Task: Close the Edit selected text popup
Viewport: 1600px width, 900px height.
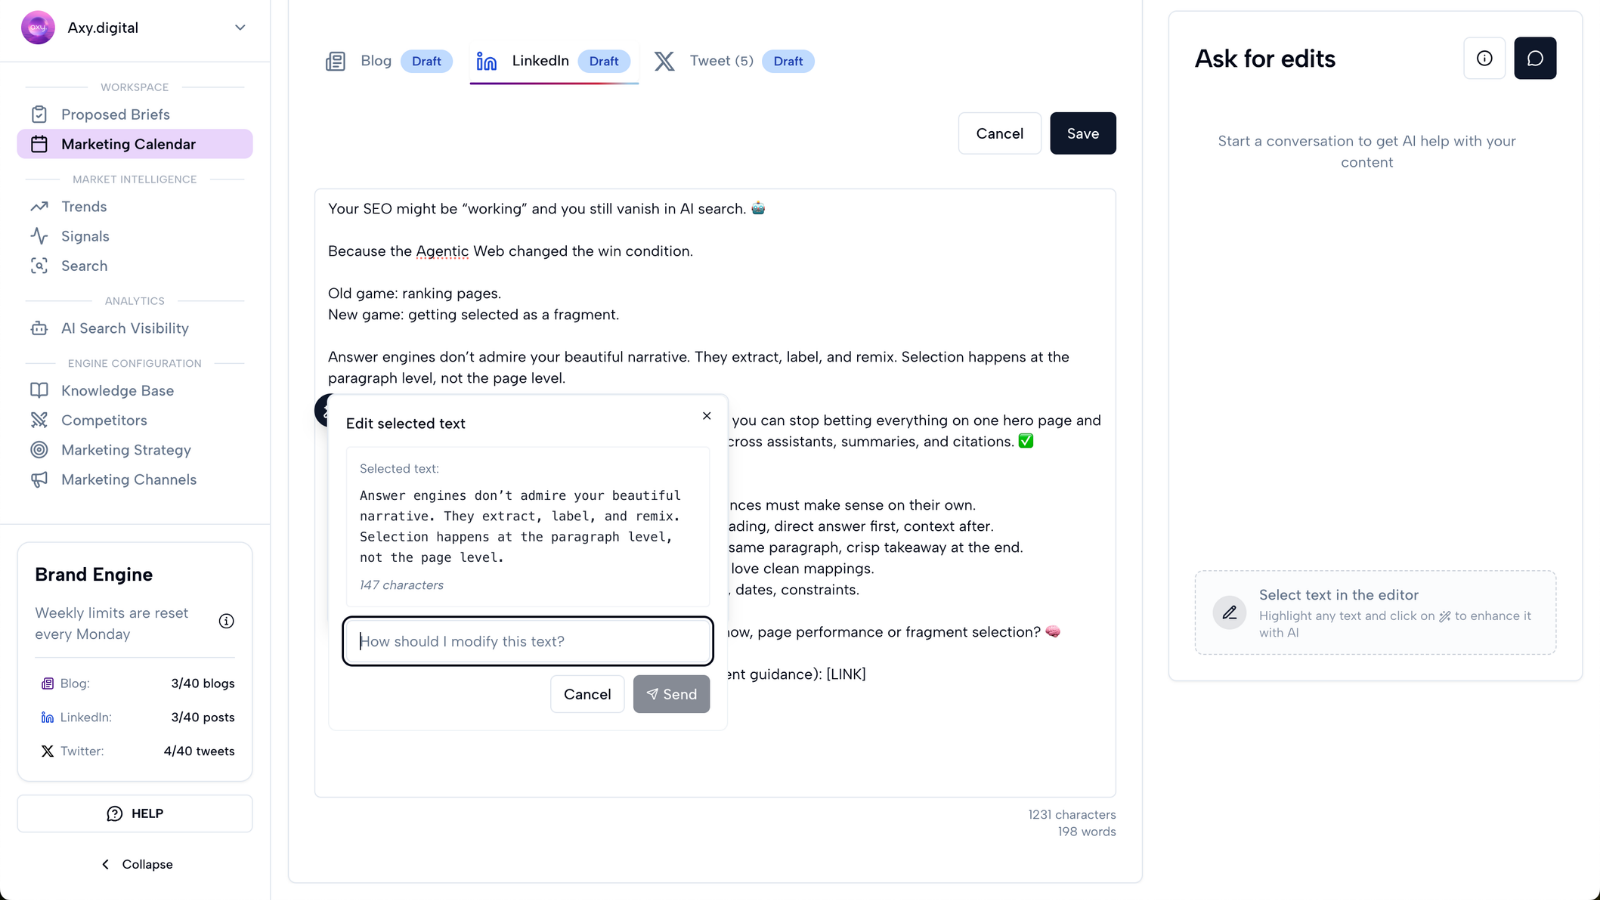Action: click(707, 416)
